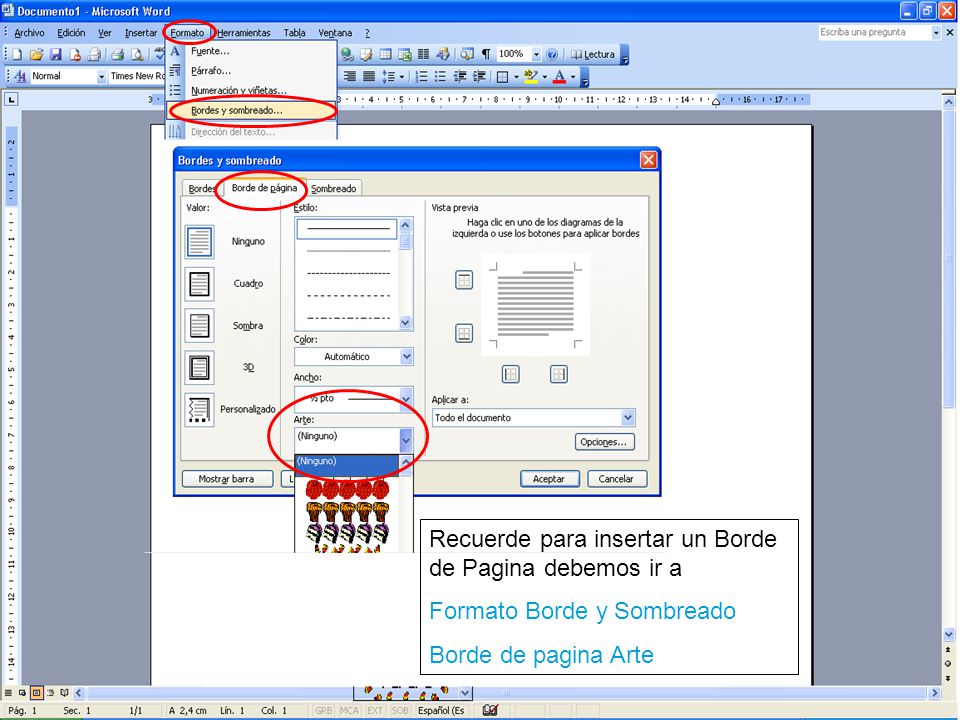Toggle the left border preview button
The image size is (960, 720).
511,374
